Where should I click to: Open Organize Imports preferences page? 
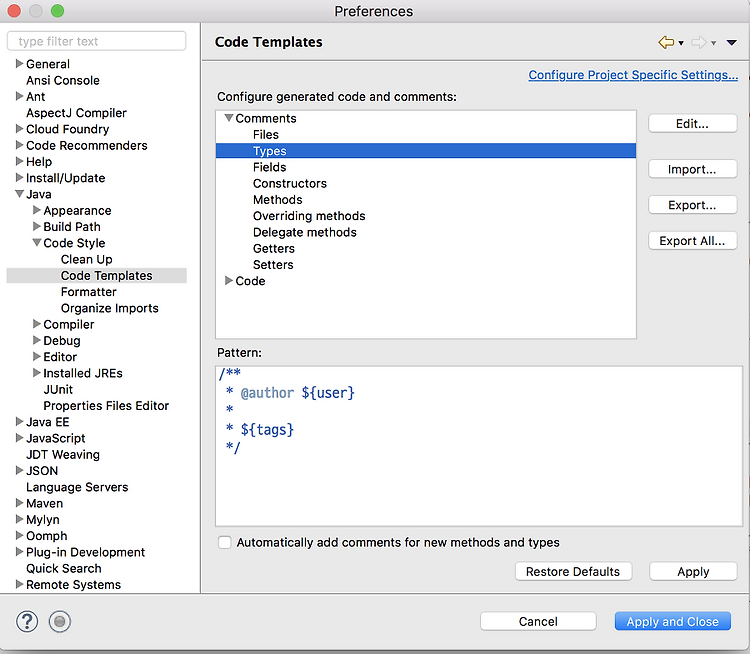point(110,308)
